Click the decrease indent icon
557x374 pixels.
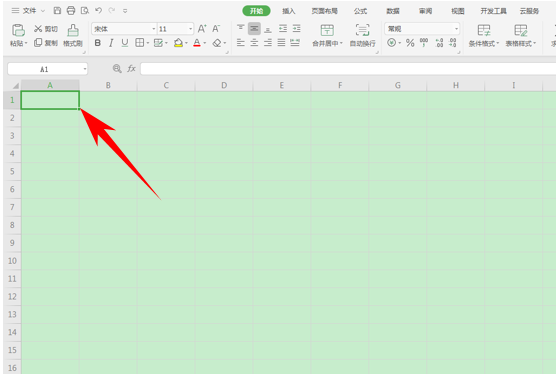click(x=283, y=28)
